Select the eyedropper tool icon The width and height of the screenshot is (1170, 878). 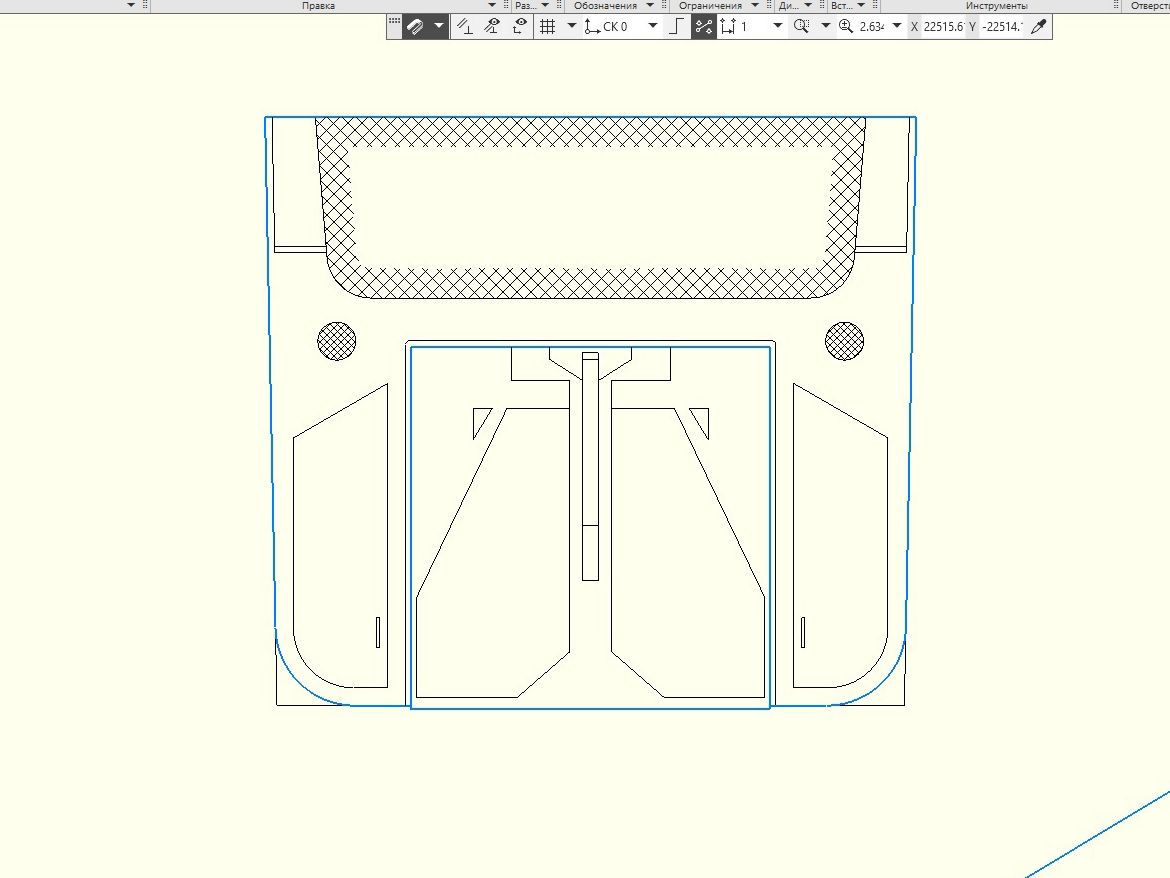tap(1039, 27)
